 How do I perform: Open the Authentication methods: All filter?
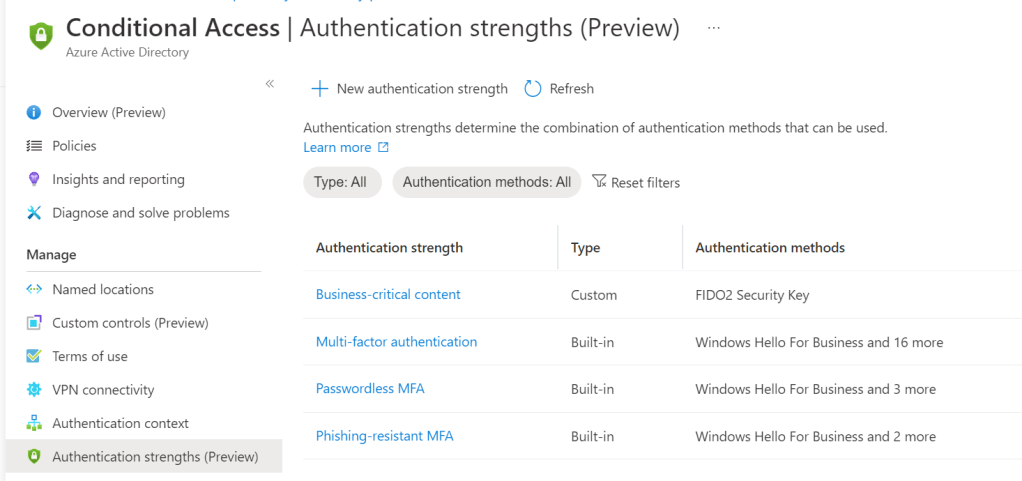coord(486,182)
